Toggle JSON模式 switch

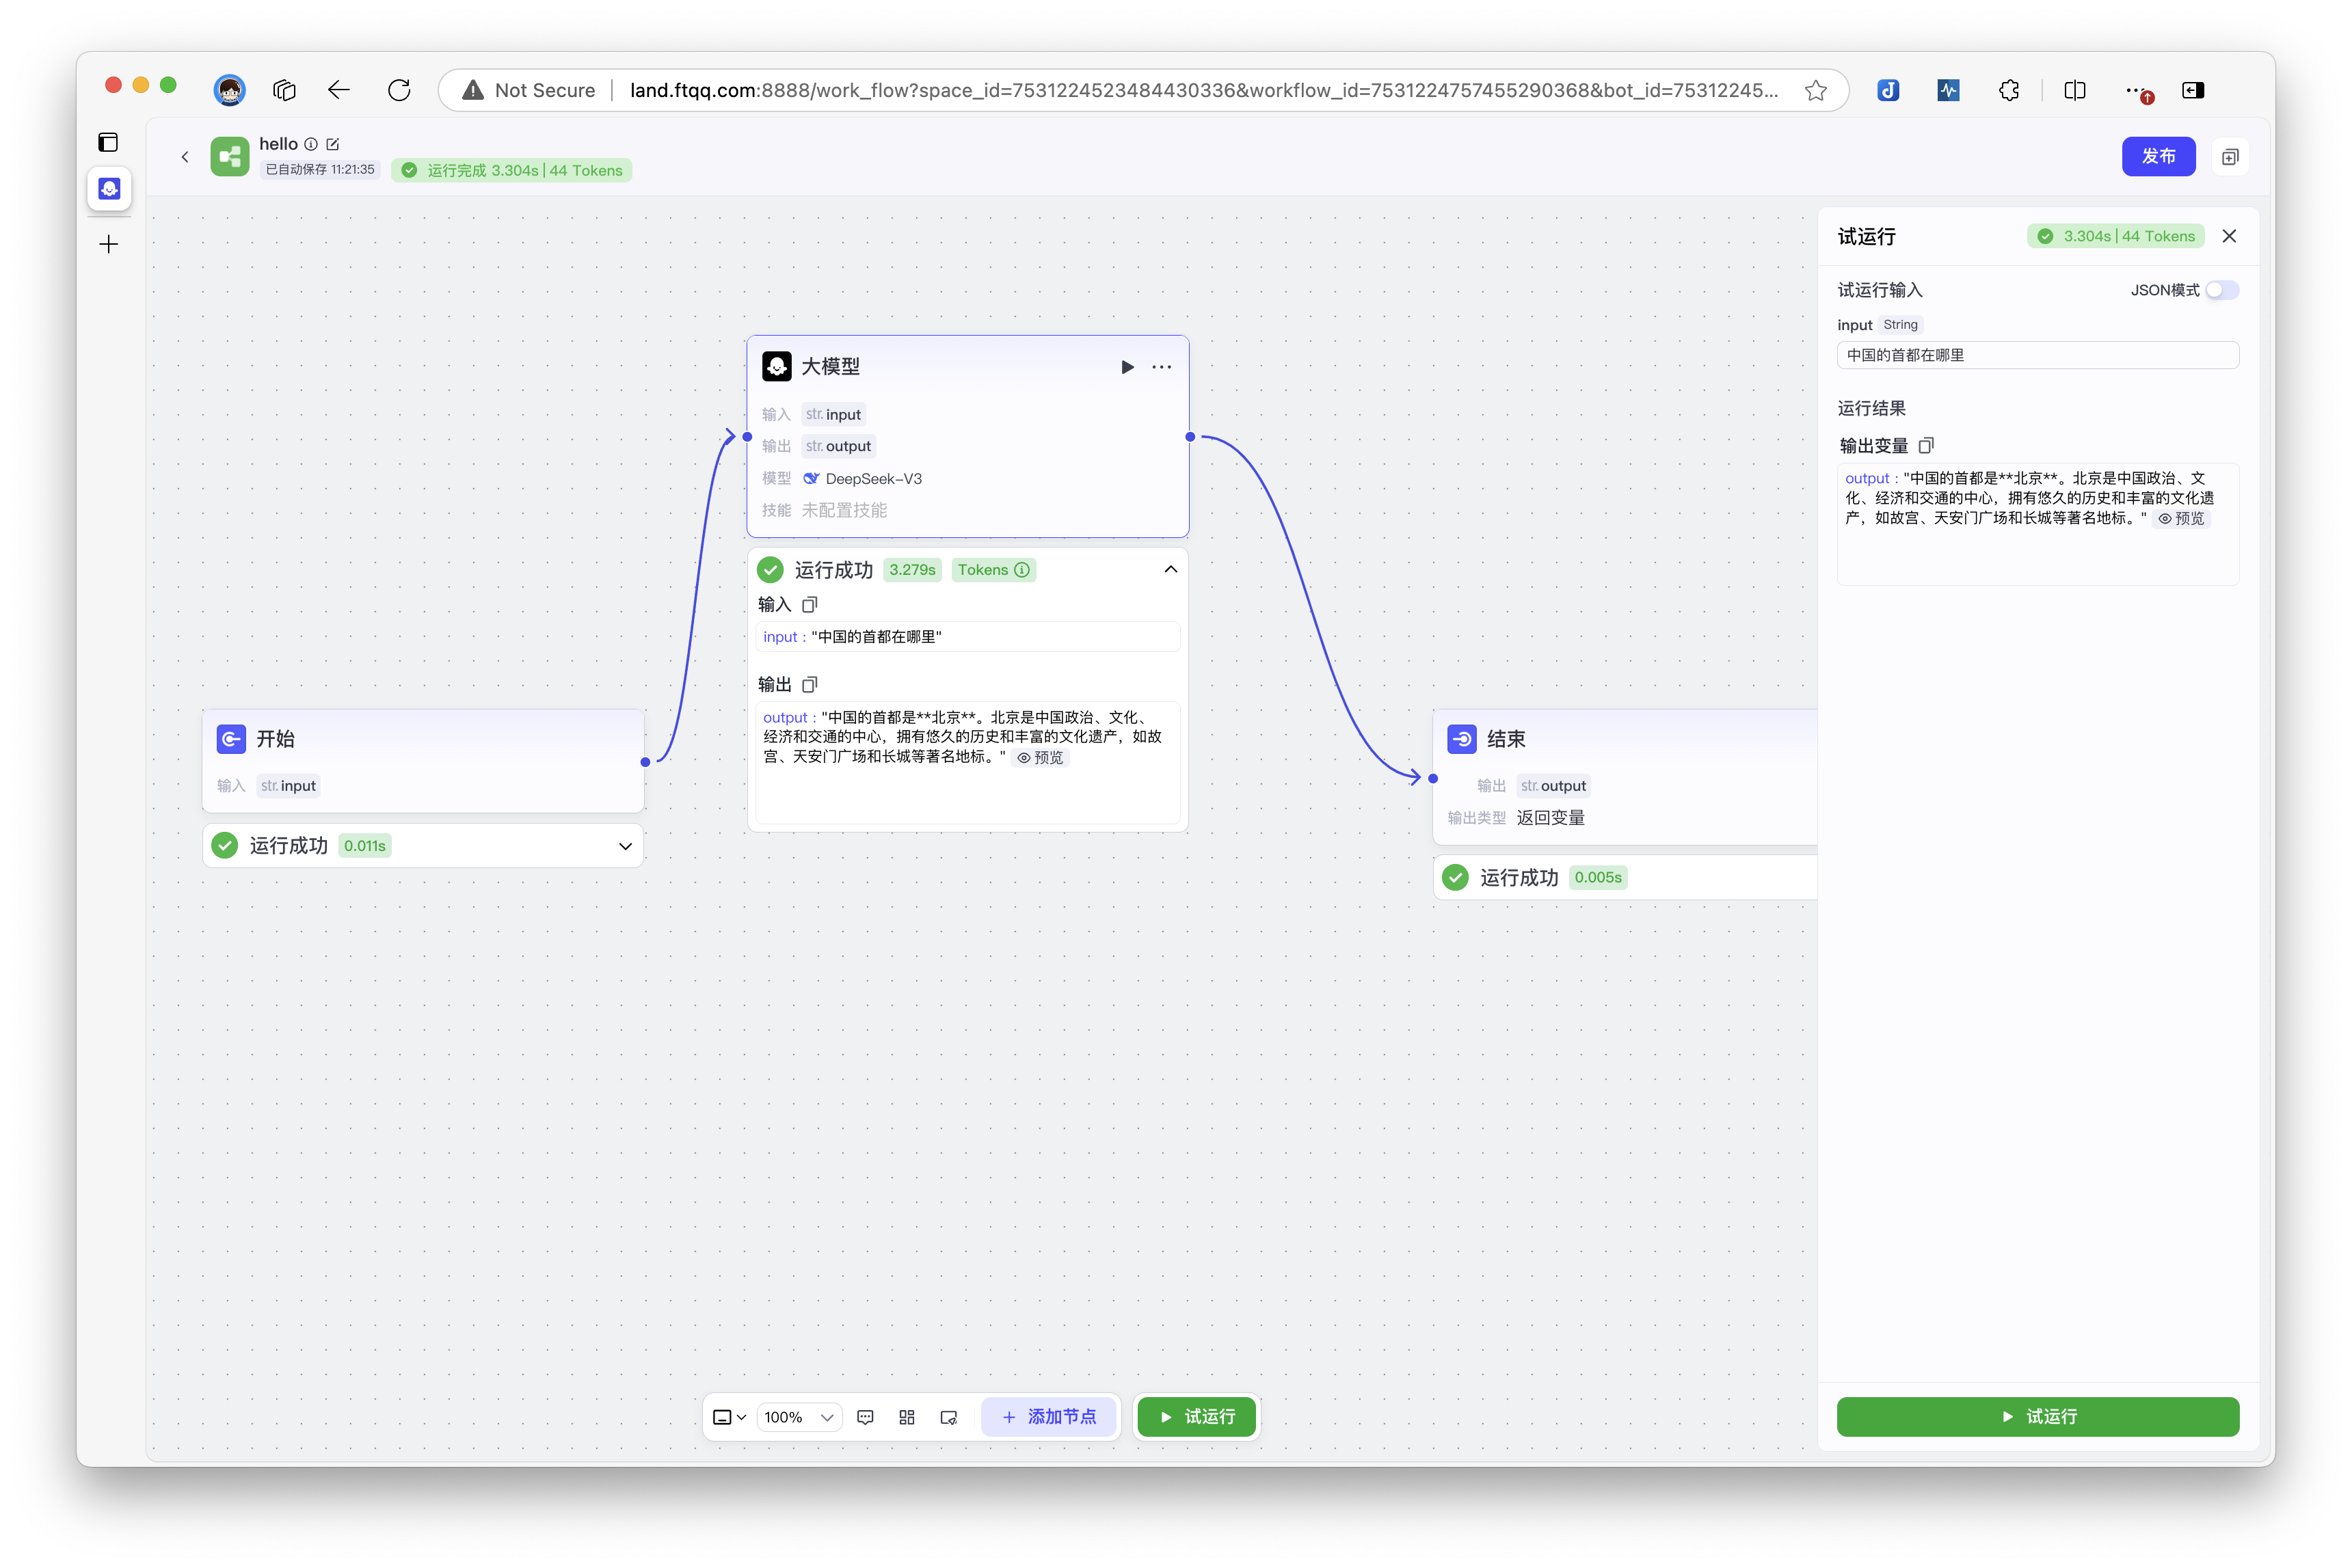click(2222, 290)
